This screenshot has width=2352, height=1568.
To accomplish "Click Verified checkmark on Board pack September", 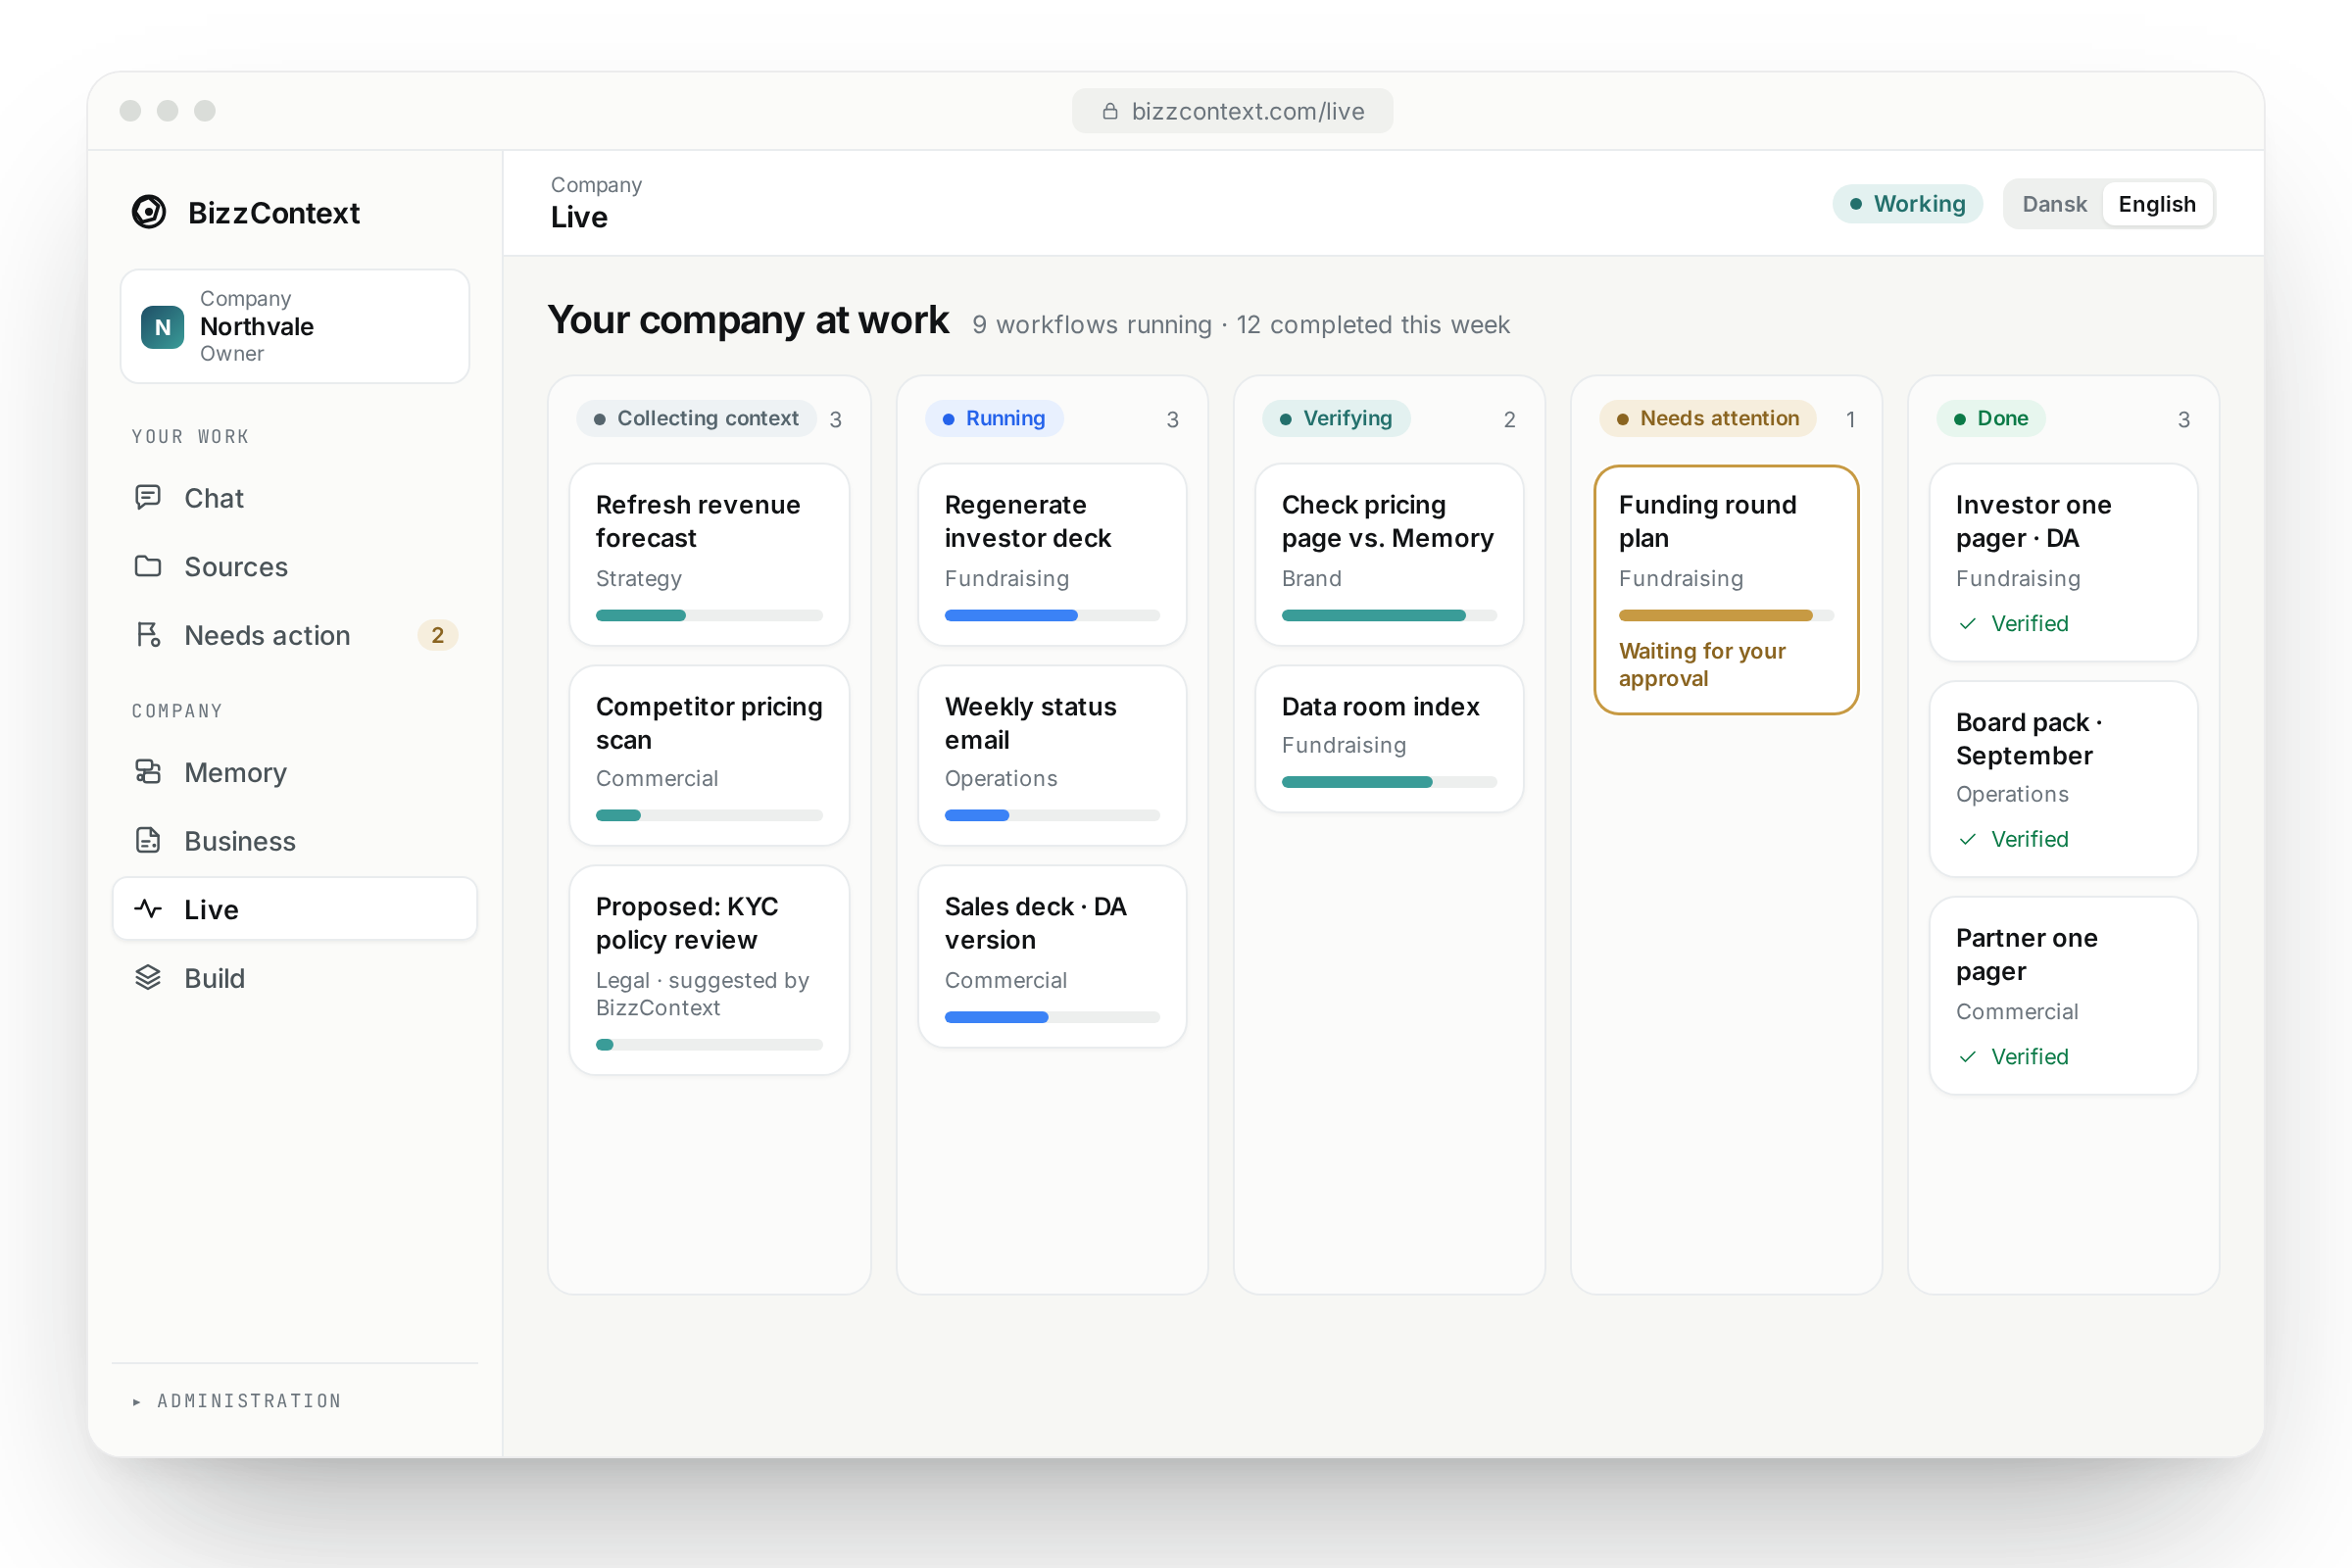I will [x=1968, y=840].
